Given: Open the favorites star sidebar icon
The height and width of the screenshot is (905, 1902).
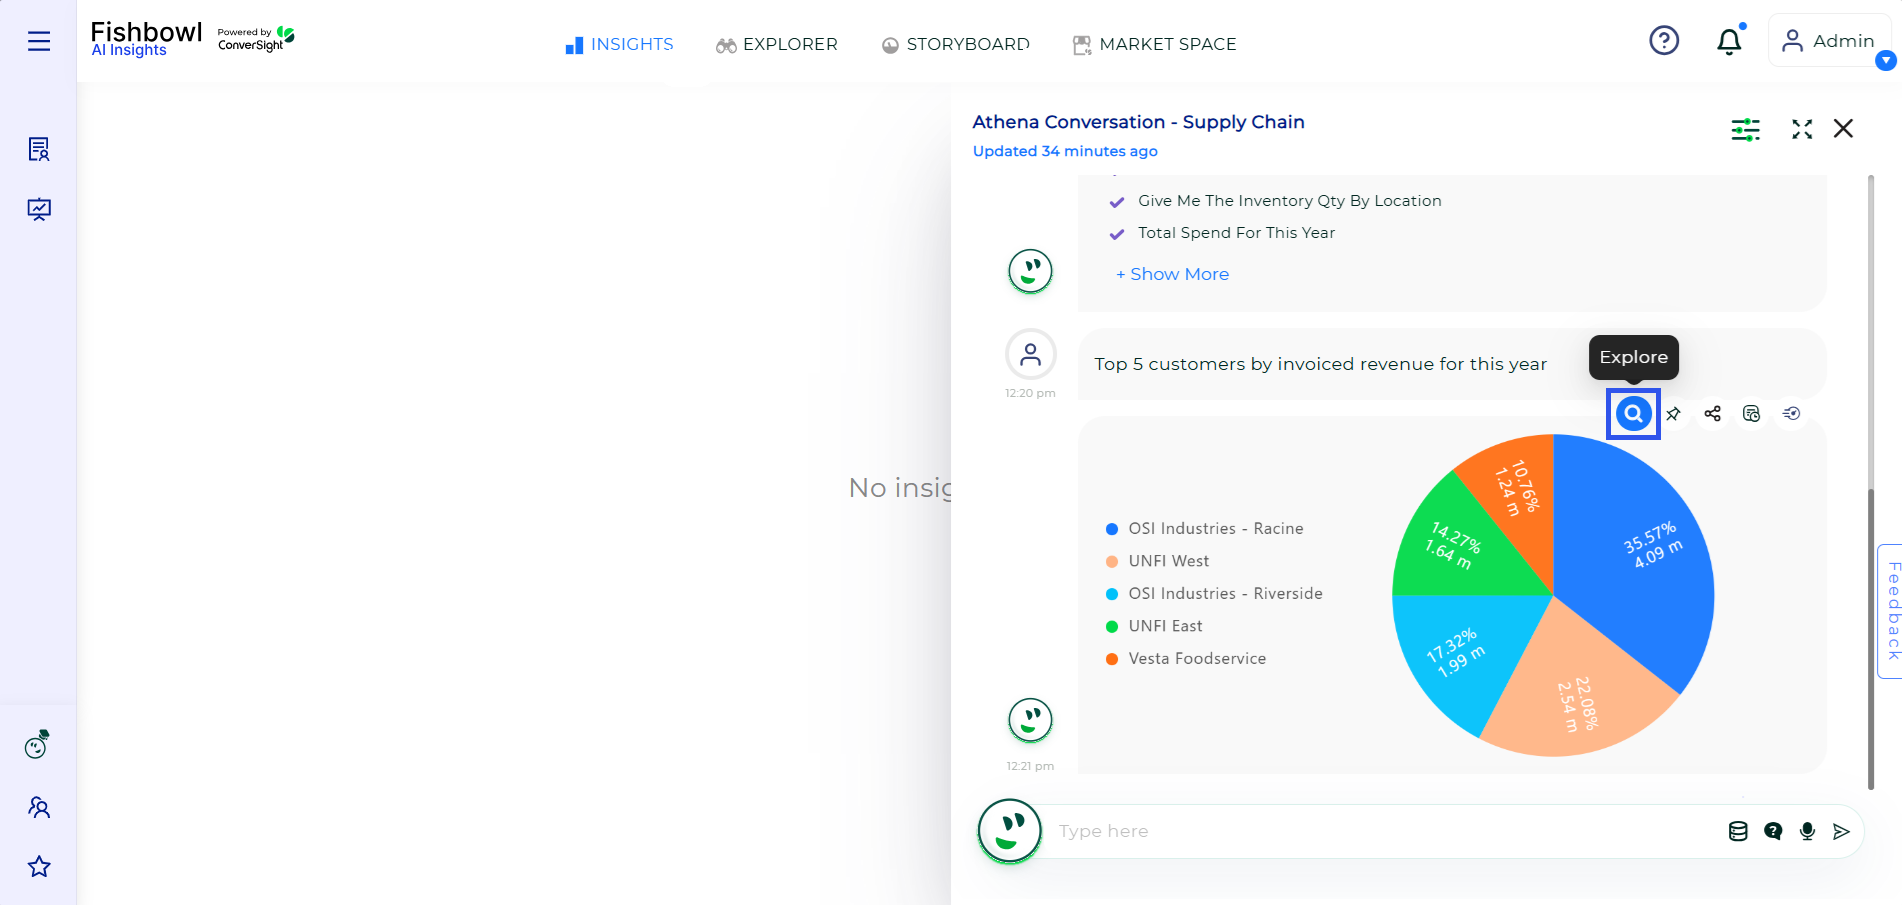Looking at the screenshot, I should pyautogui.click(x=39, y=866).
